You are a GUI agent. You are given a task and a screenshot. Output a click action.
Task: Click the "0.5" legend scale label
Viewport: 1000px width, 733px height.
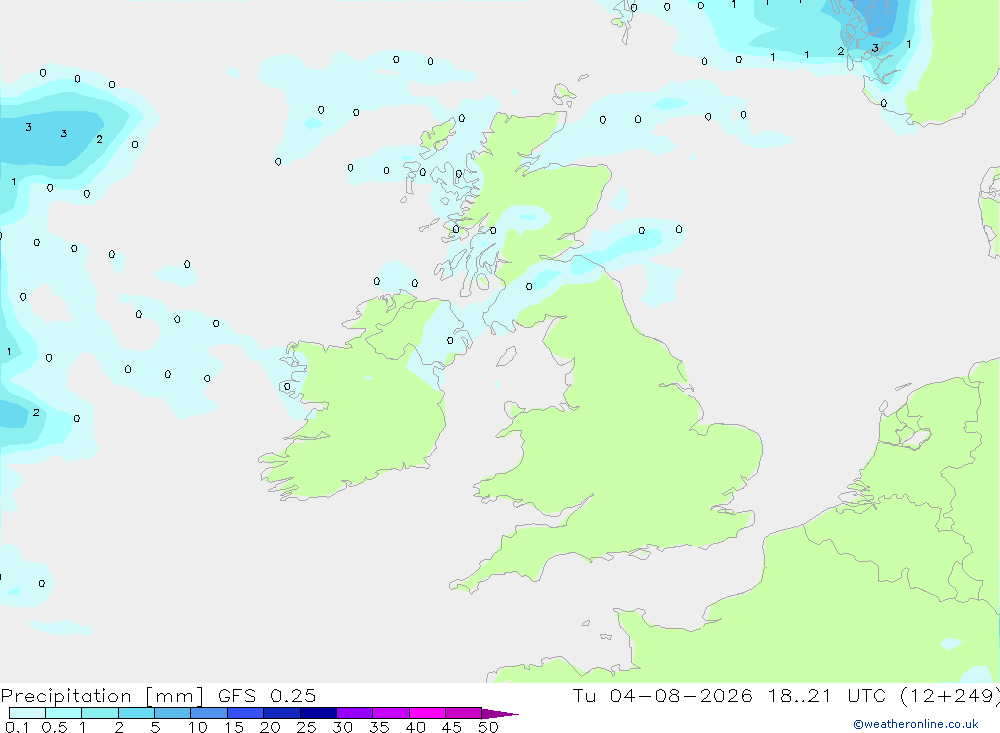click(54, 727)
